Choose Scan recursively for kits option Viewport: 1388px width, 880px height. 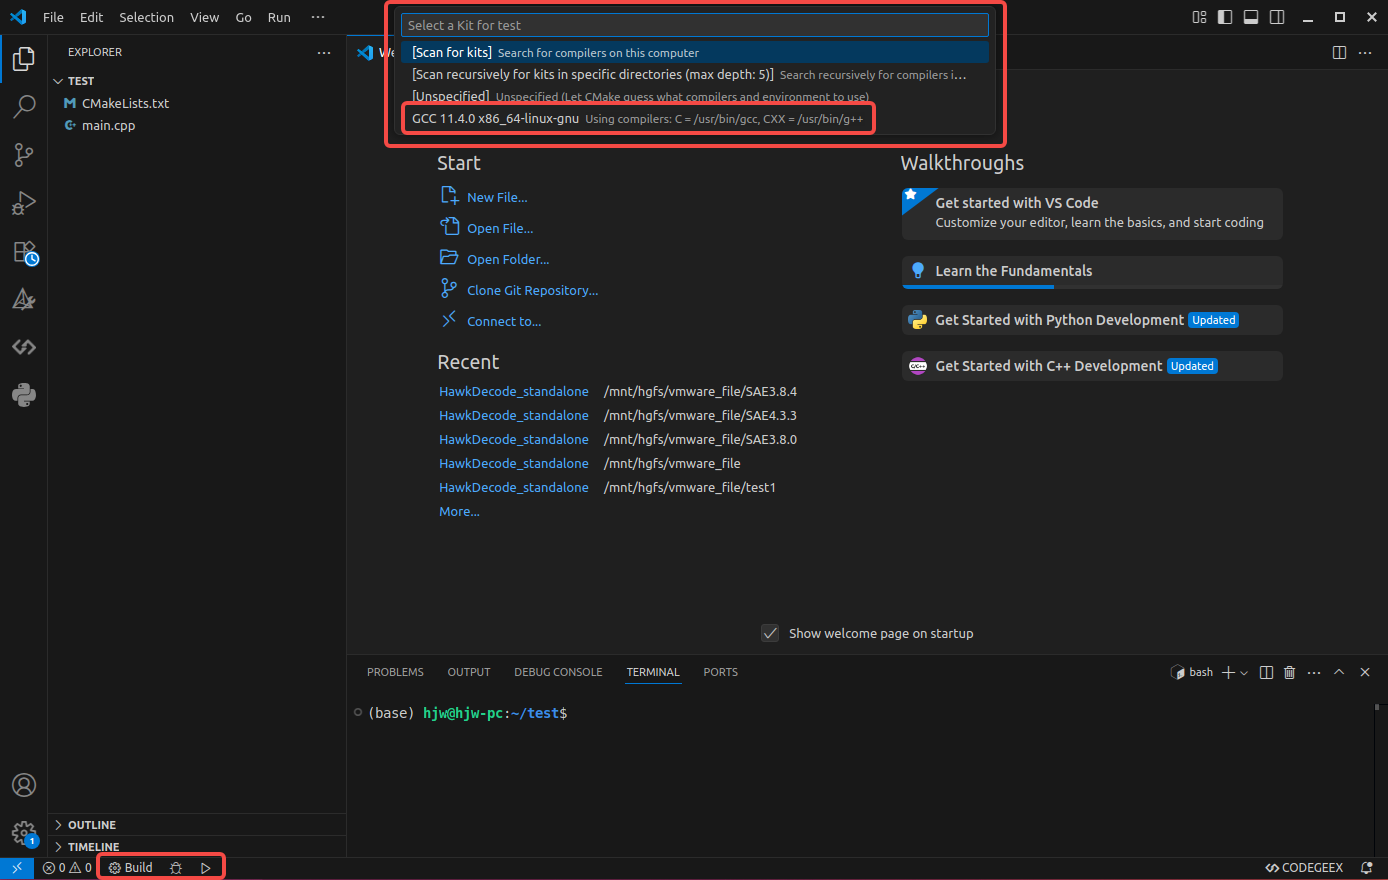coord(695,74)
